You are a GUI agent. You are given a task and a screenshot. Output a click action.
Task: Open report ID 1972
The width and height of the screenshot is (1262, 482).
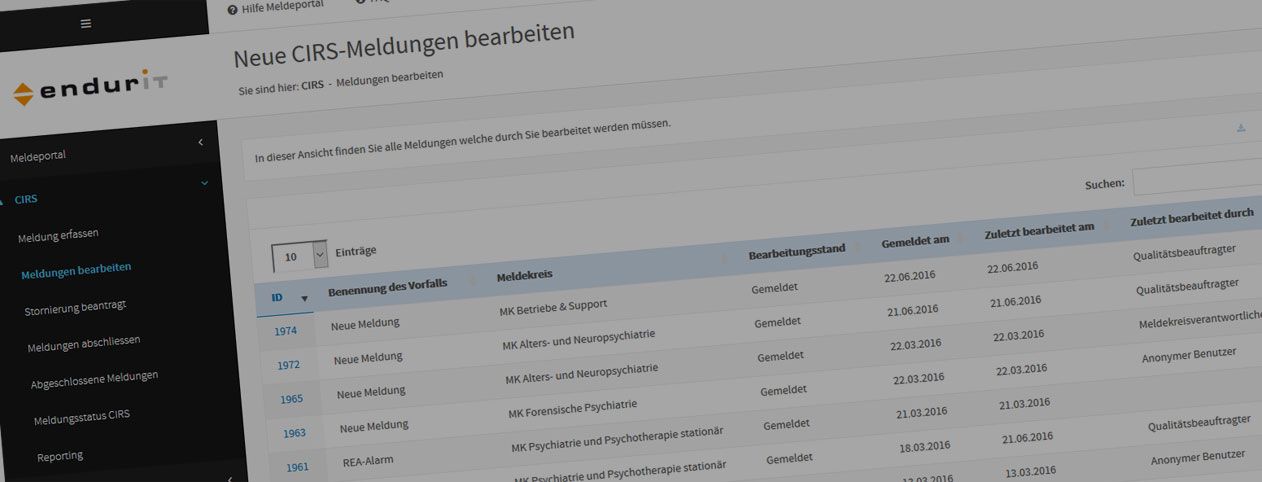[289, 365]
